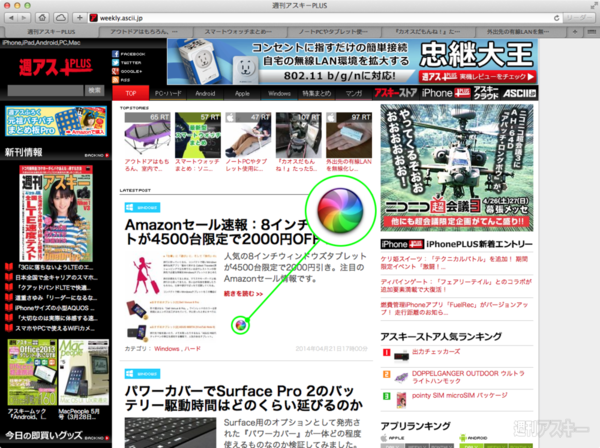
Task: Open a new tab with tab bar plus
Action: (574, 32)
